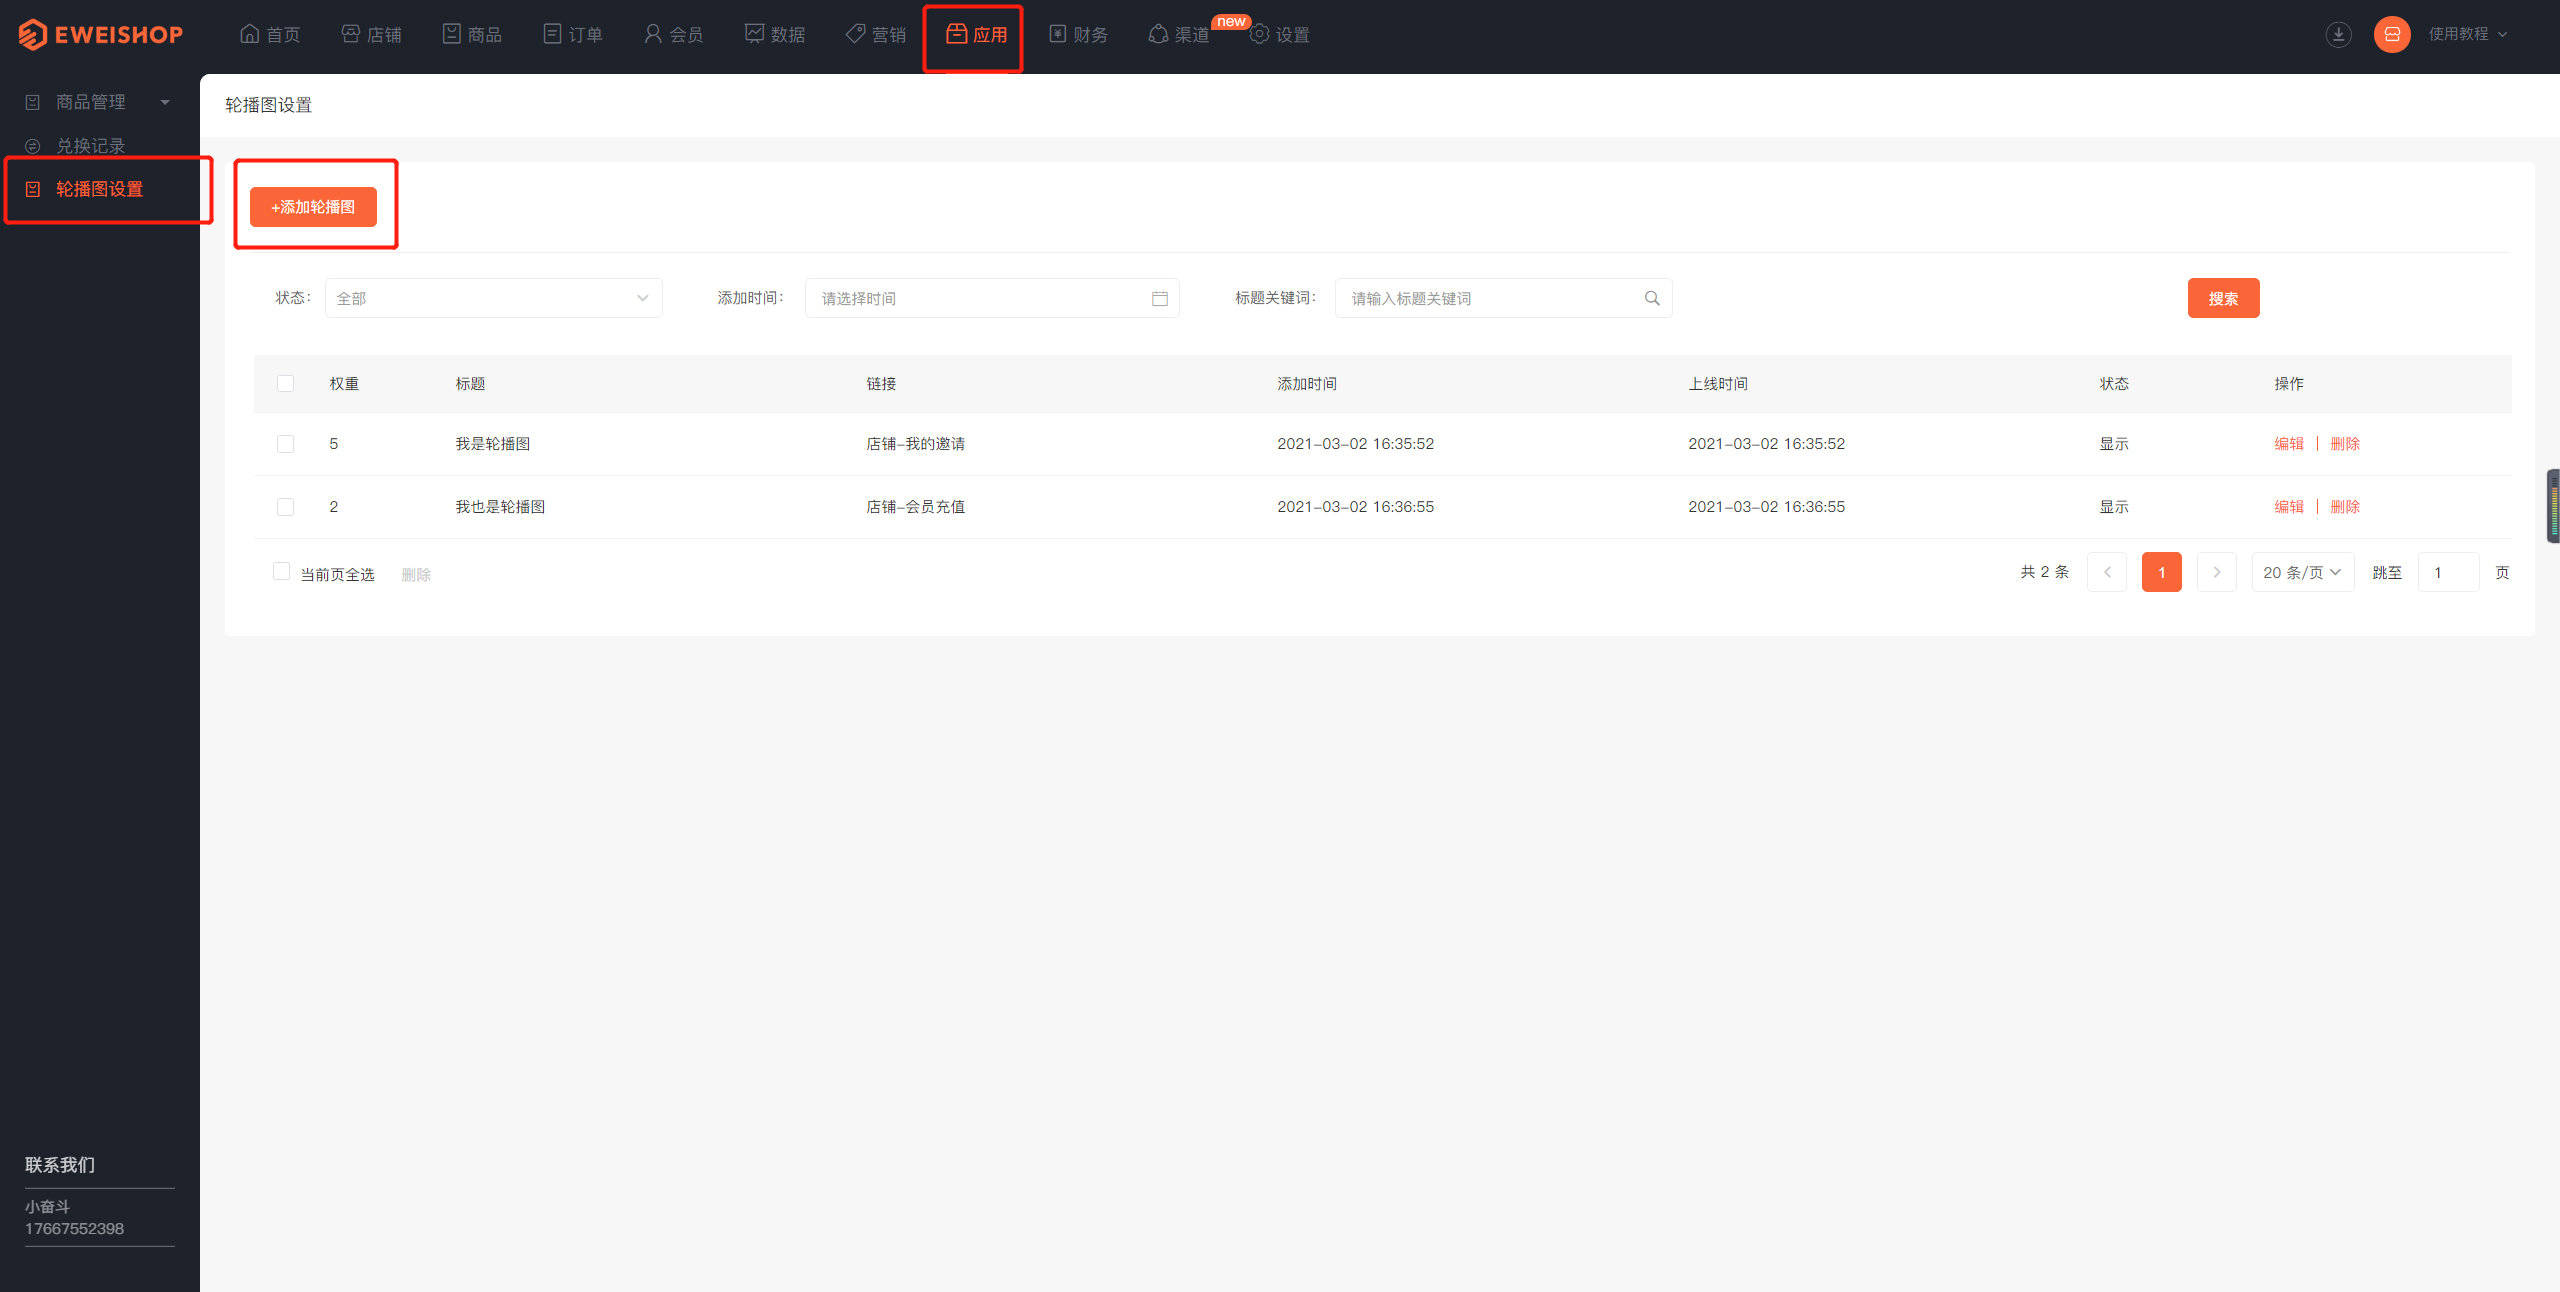Go to next page arrow
The height and width of the screenshot is (1292, 2560).
(2217, 572)
